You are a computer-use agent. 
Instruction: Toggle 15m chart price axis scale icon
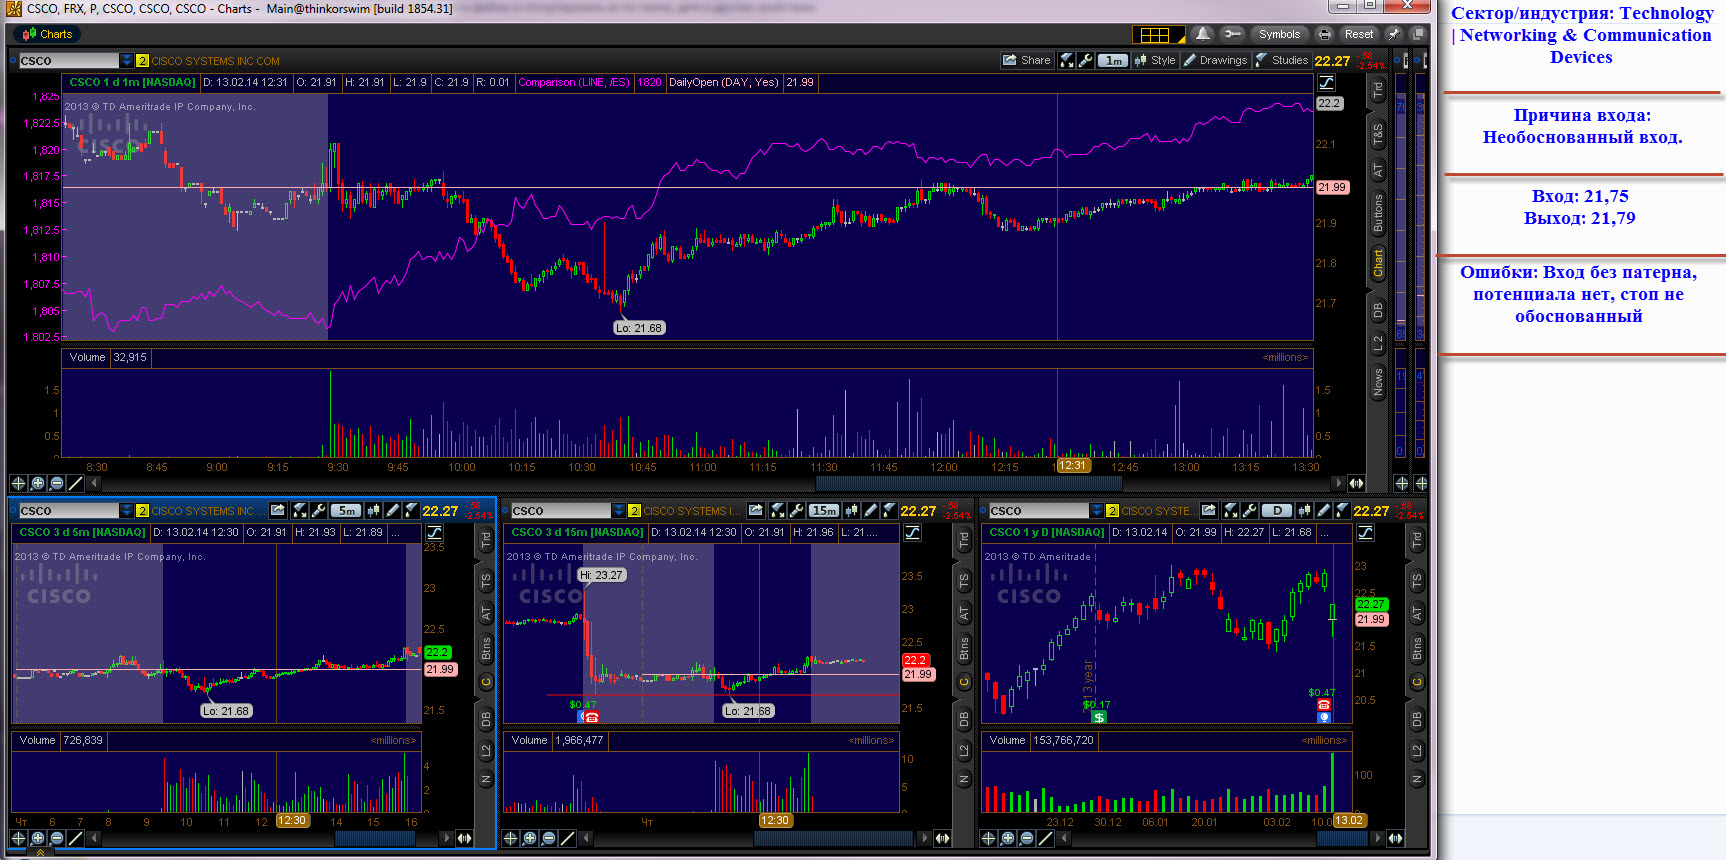[912, 533]
